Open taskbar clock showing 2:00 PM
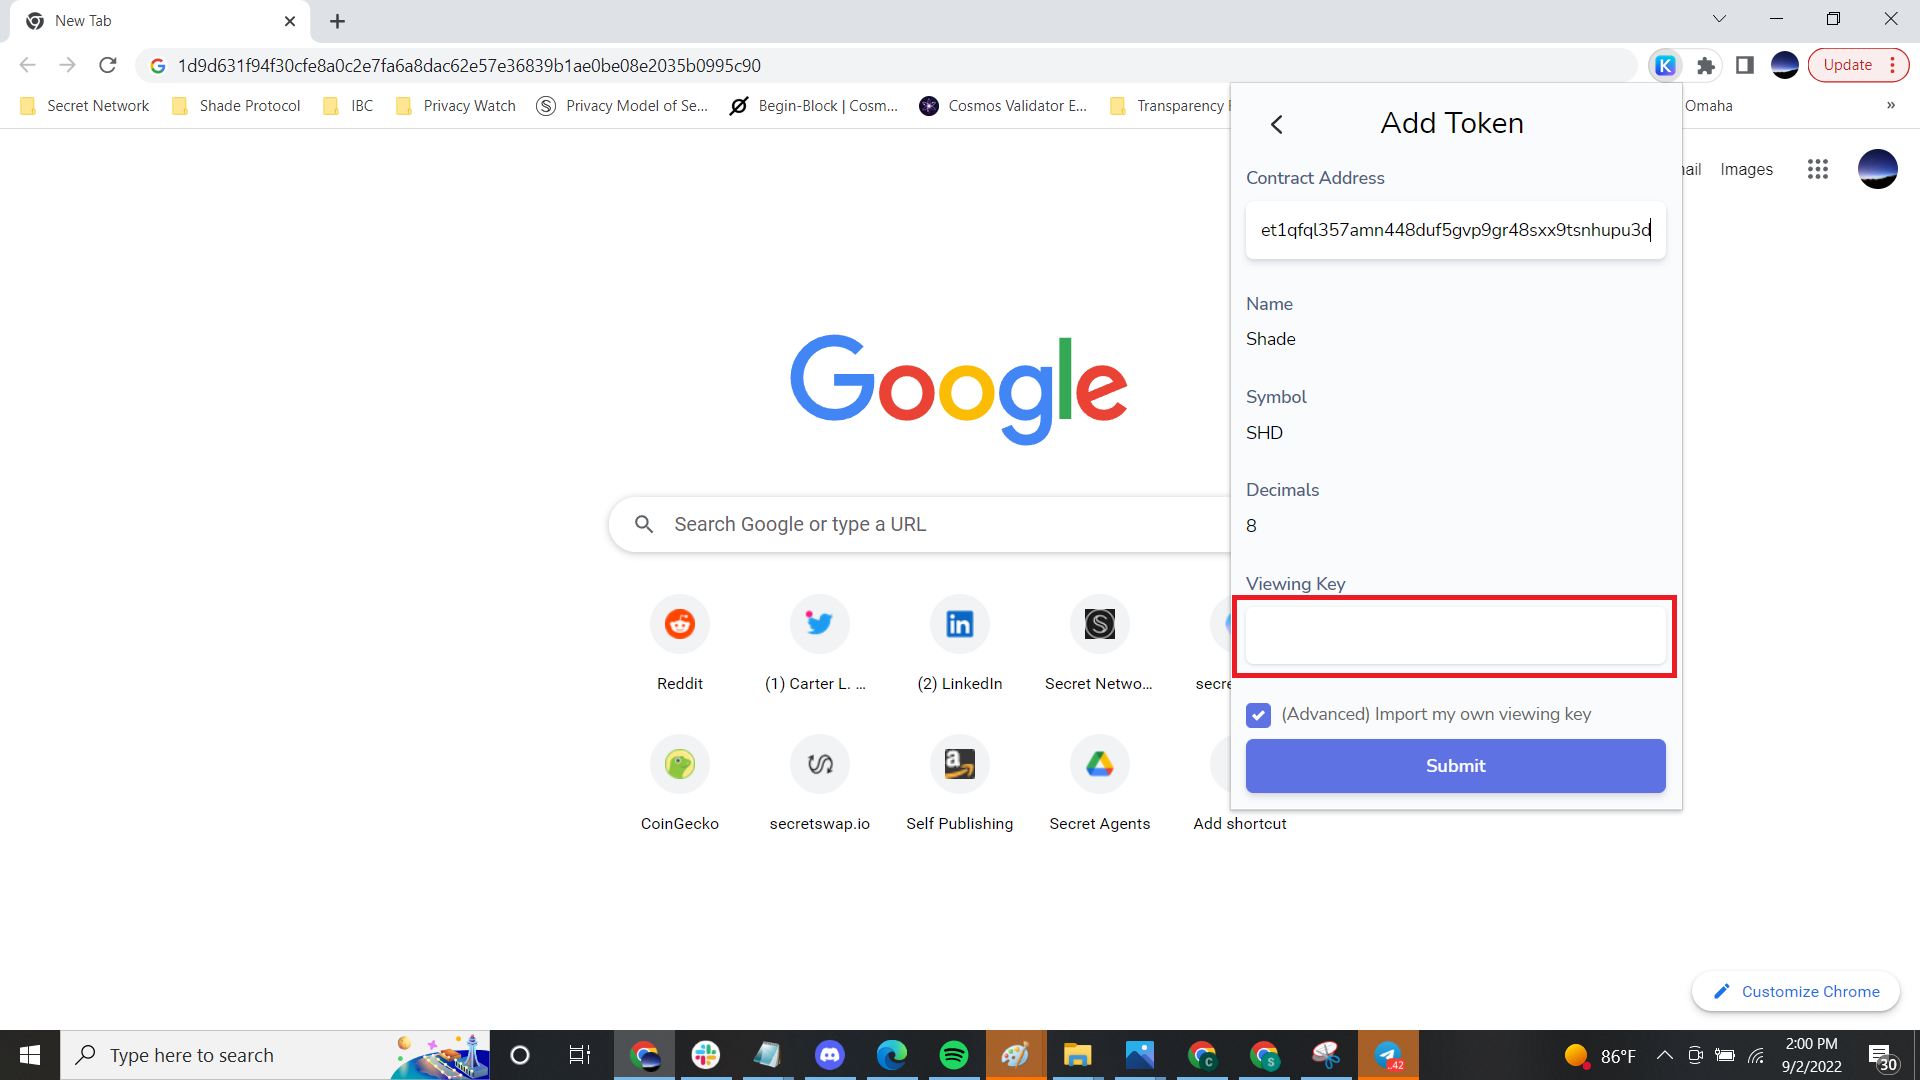Viewport: 1920px width, 1080px height. coord(1811,1055)
